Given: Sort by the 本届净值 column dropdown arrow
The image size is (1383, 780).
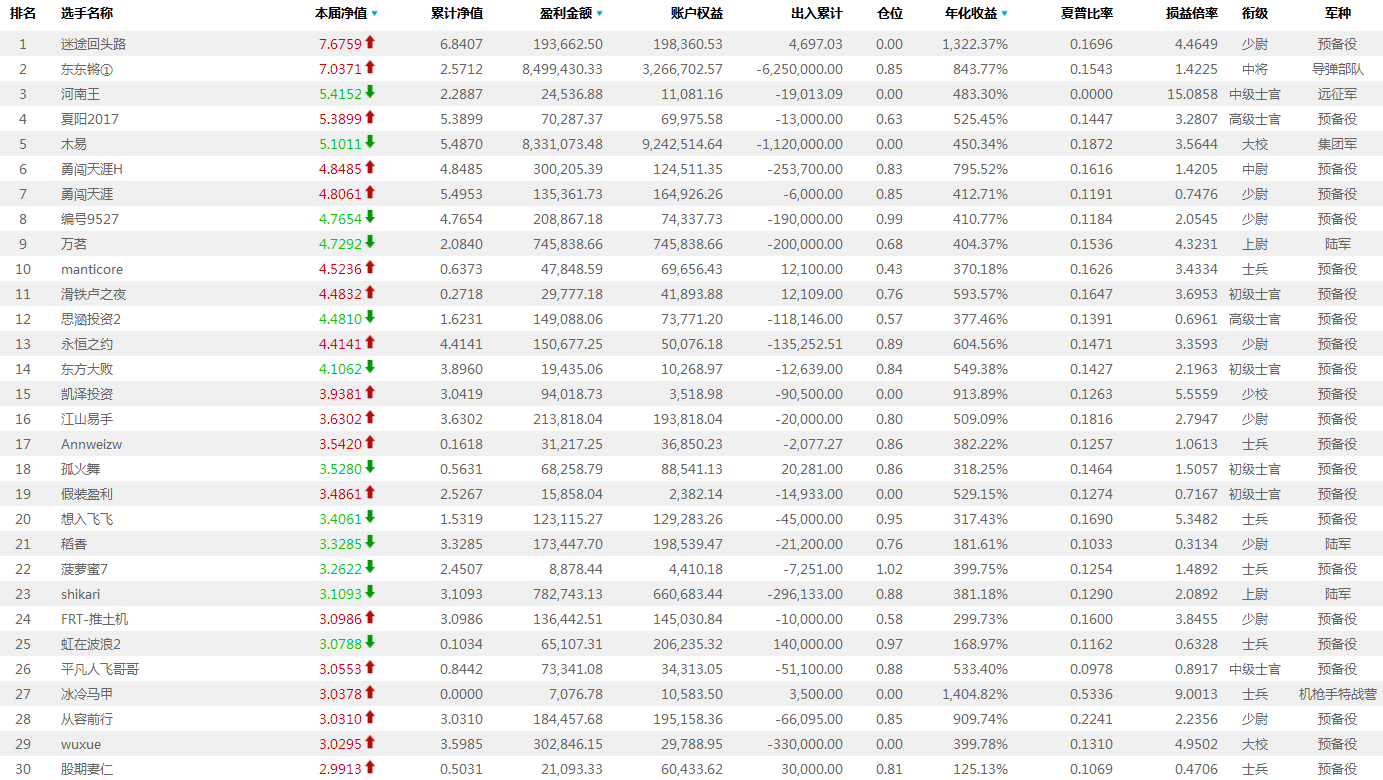Looking at the screenshot, I should point(375,14).
